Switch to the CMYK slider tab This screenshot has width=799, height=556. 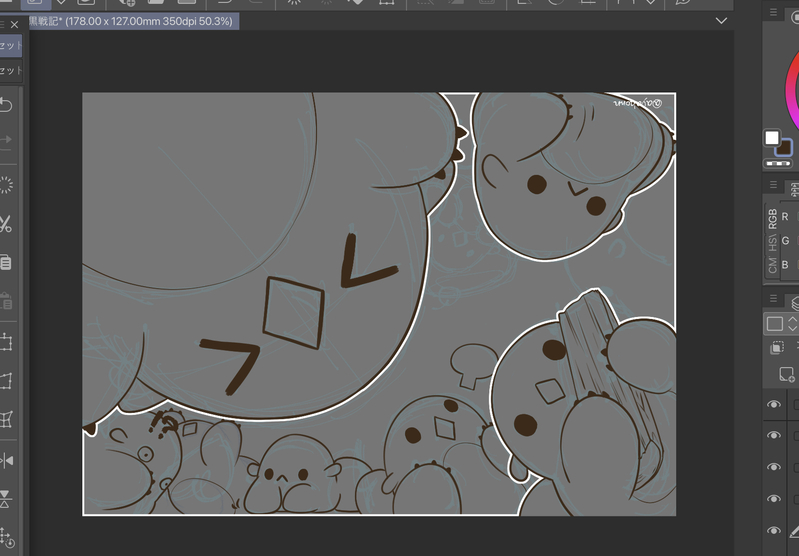click(773, 265)
